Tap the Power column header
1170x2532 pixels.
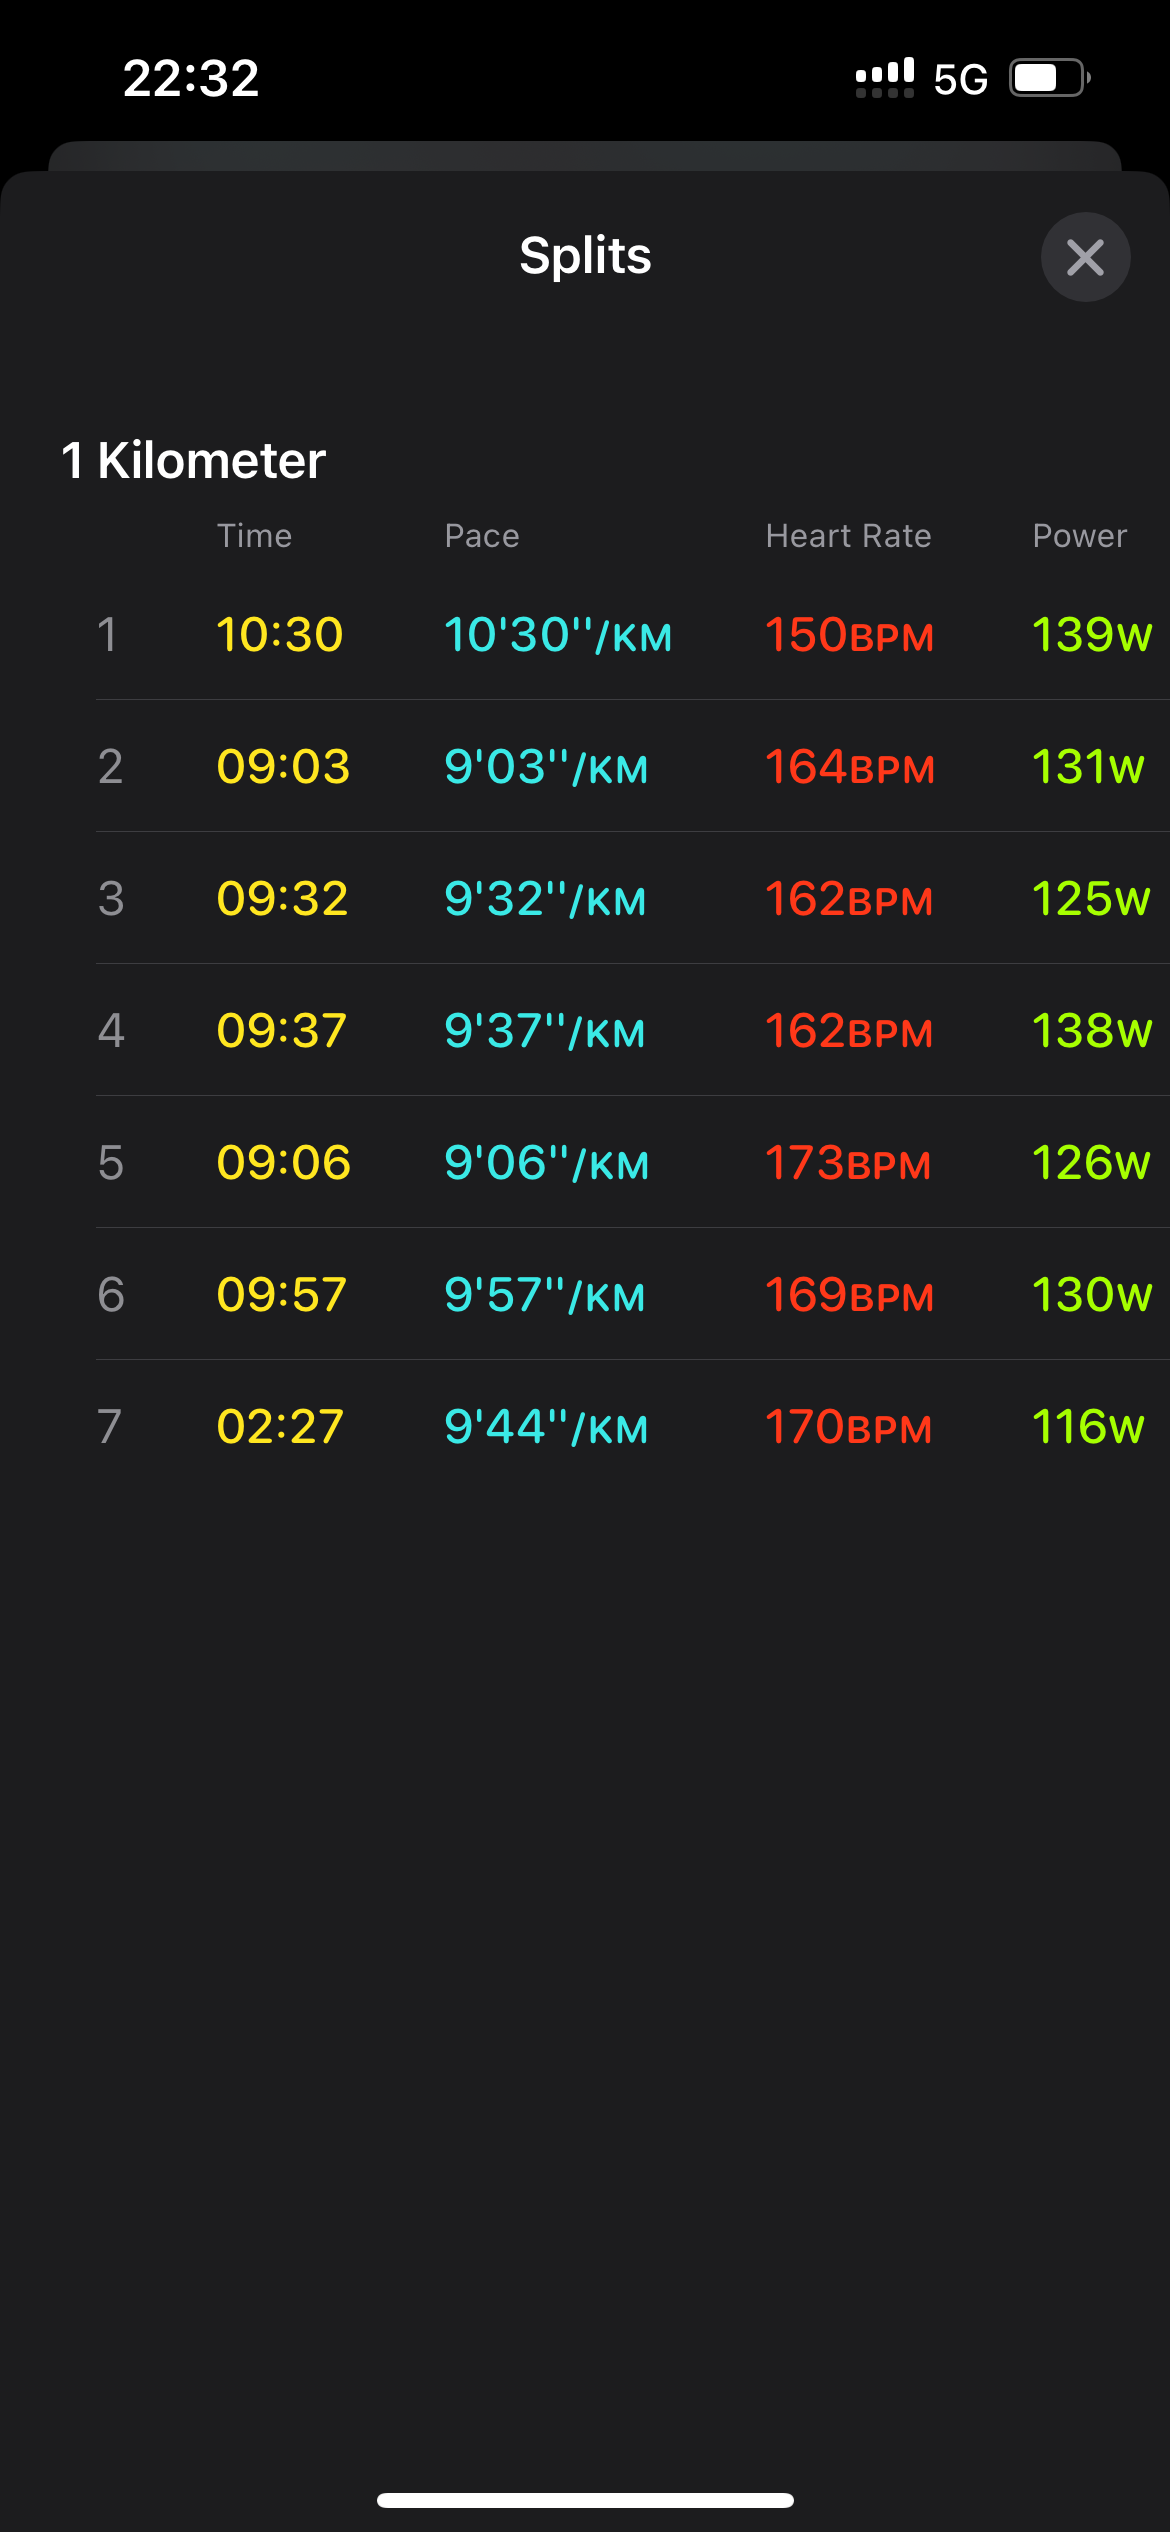click(1079, 536)
